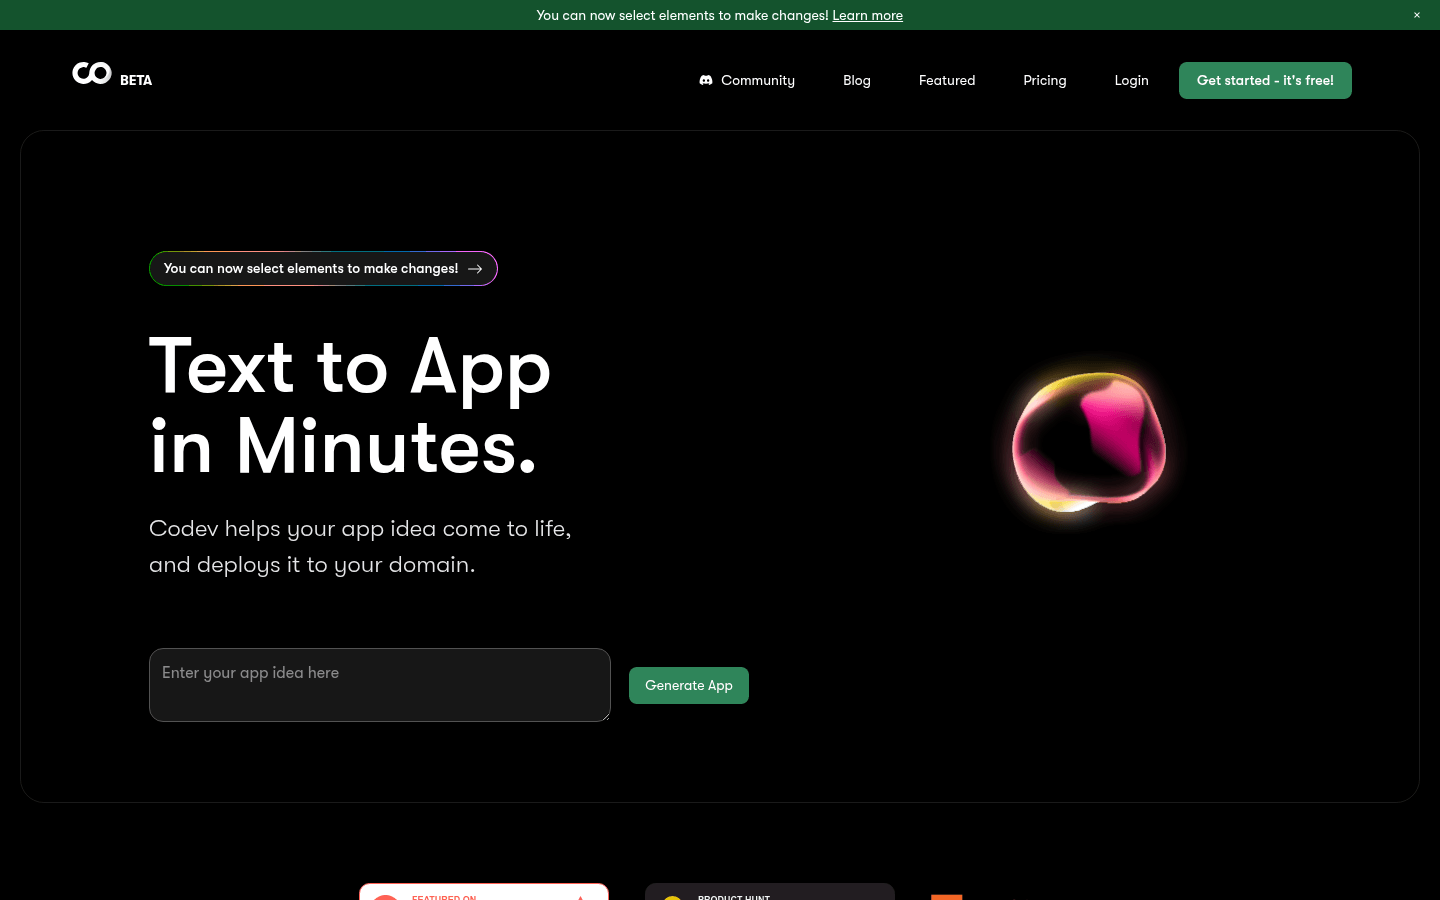This screenshot has height=900, width=1440.
Task: Click "Get started - it's free!" button
Action: 1265,80
